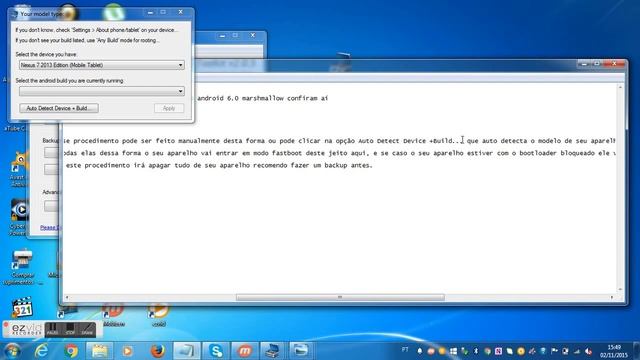Click the Show desktop button at taskbar end
Viewport: 640px width, 360px height.
tap(636, 351)
